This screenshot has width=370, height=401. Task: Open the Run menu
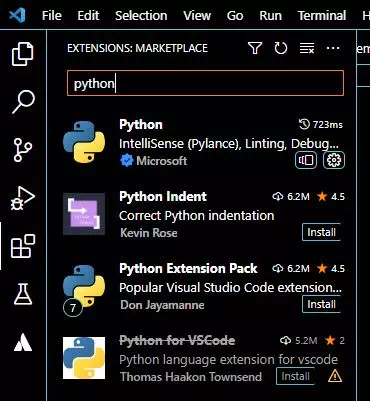click(270, 16)
